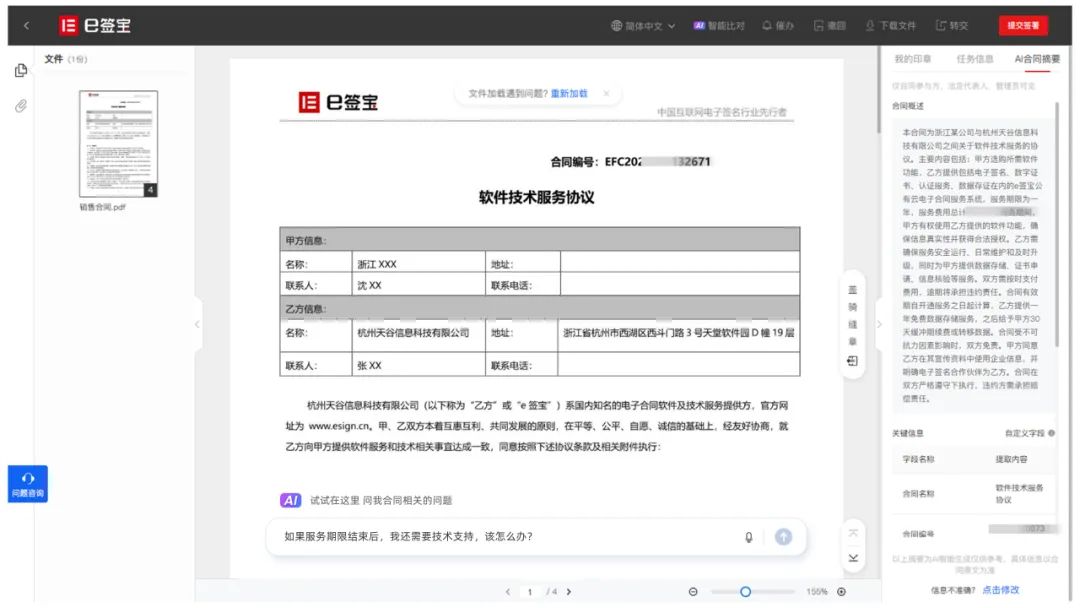Click the 转交 transfer icon
Image resolution: width=1080 pixels, height=608 pixels.
941,26
